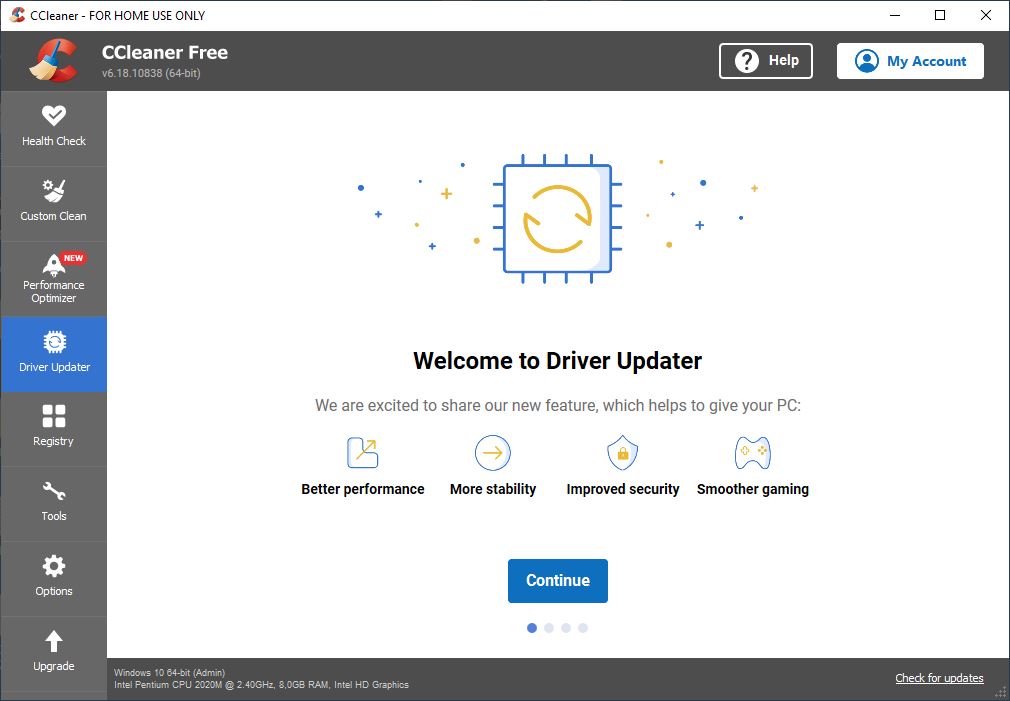Select the Driver Updater sidebar item

pos(53,354)
